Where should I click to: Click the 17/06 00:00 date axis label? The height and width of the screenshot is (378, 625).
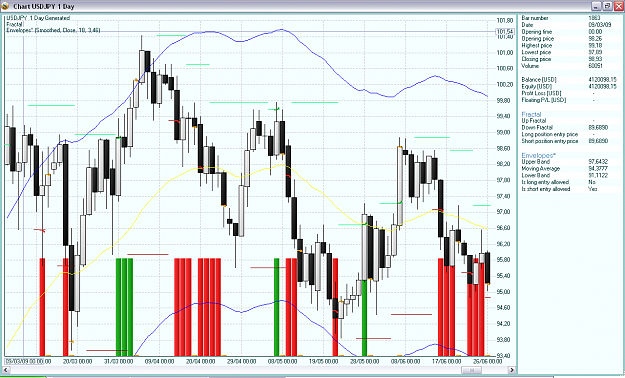(446, 361)
